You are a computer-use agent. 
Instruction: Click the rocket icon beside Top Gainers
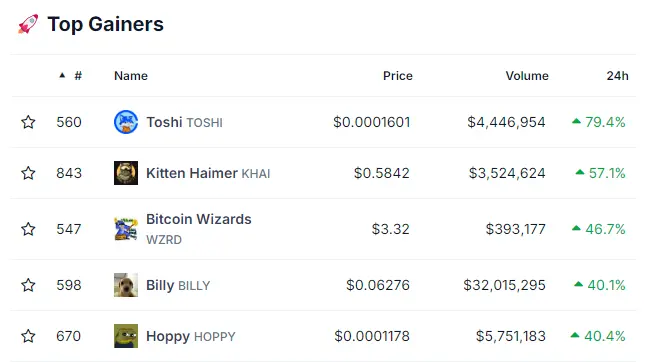click(x=28, y=24)
